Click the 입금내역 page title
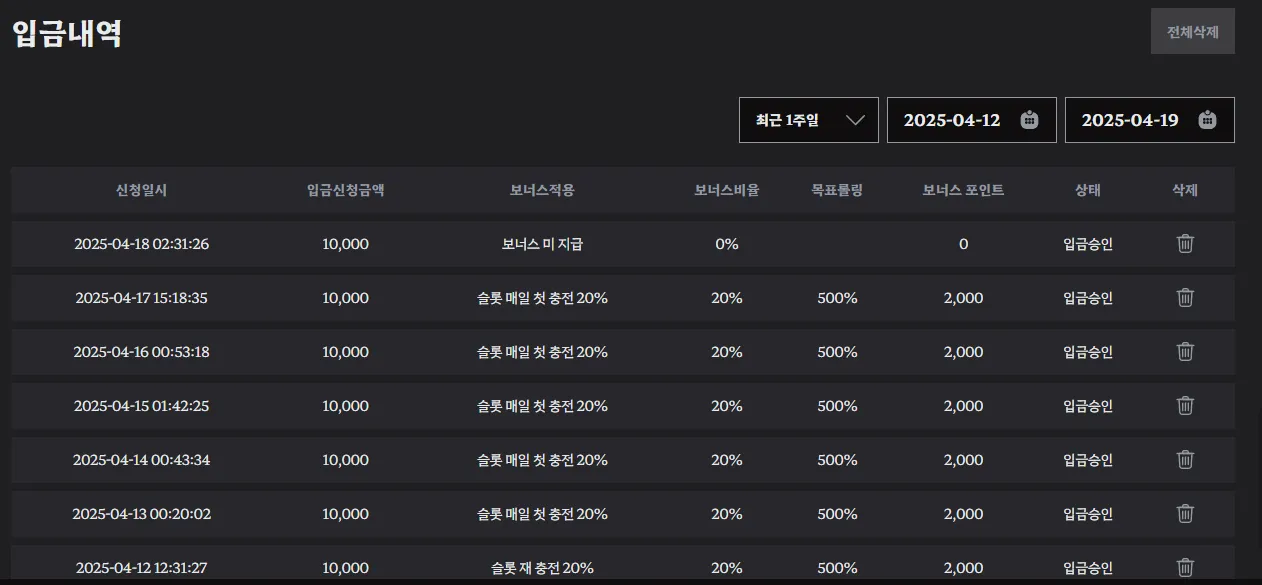Image resolution: width=1262 pixels, height=585 pixels. [67, 33]
